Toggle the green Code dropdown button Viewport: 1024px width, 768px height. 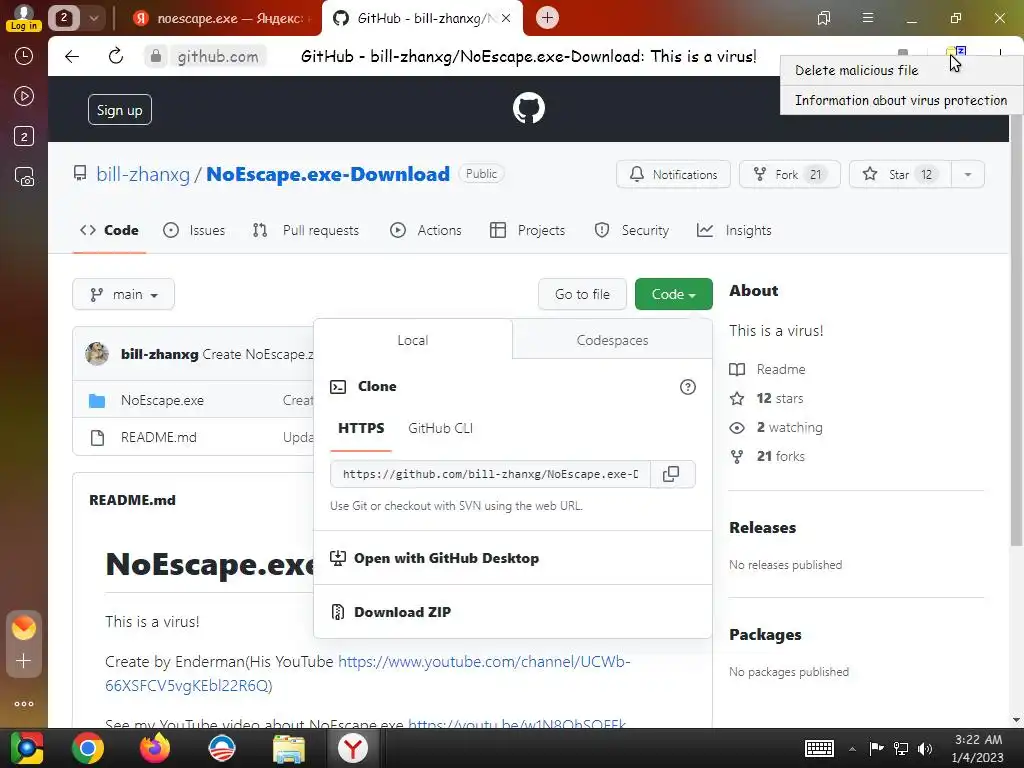click(x=673, y=295)
